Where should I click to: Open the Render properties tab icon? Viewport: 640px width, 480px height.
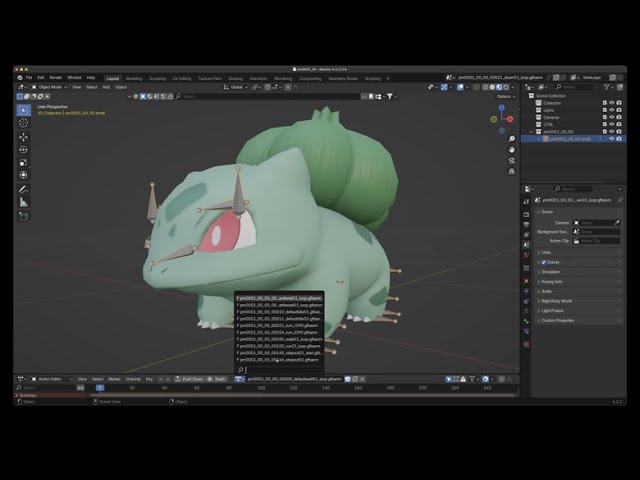(x=526, y=215)
